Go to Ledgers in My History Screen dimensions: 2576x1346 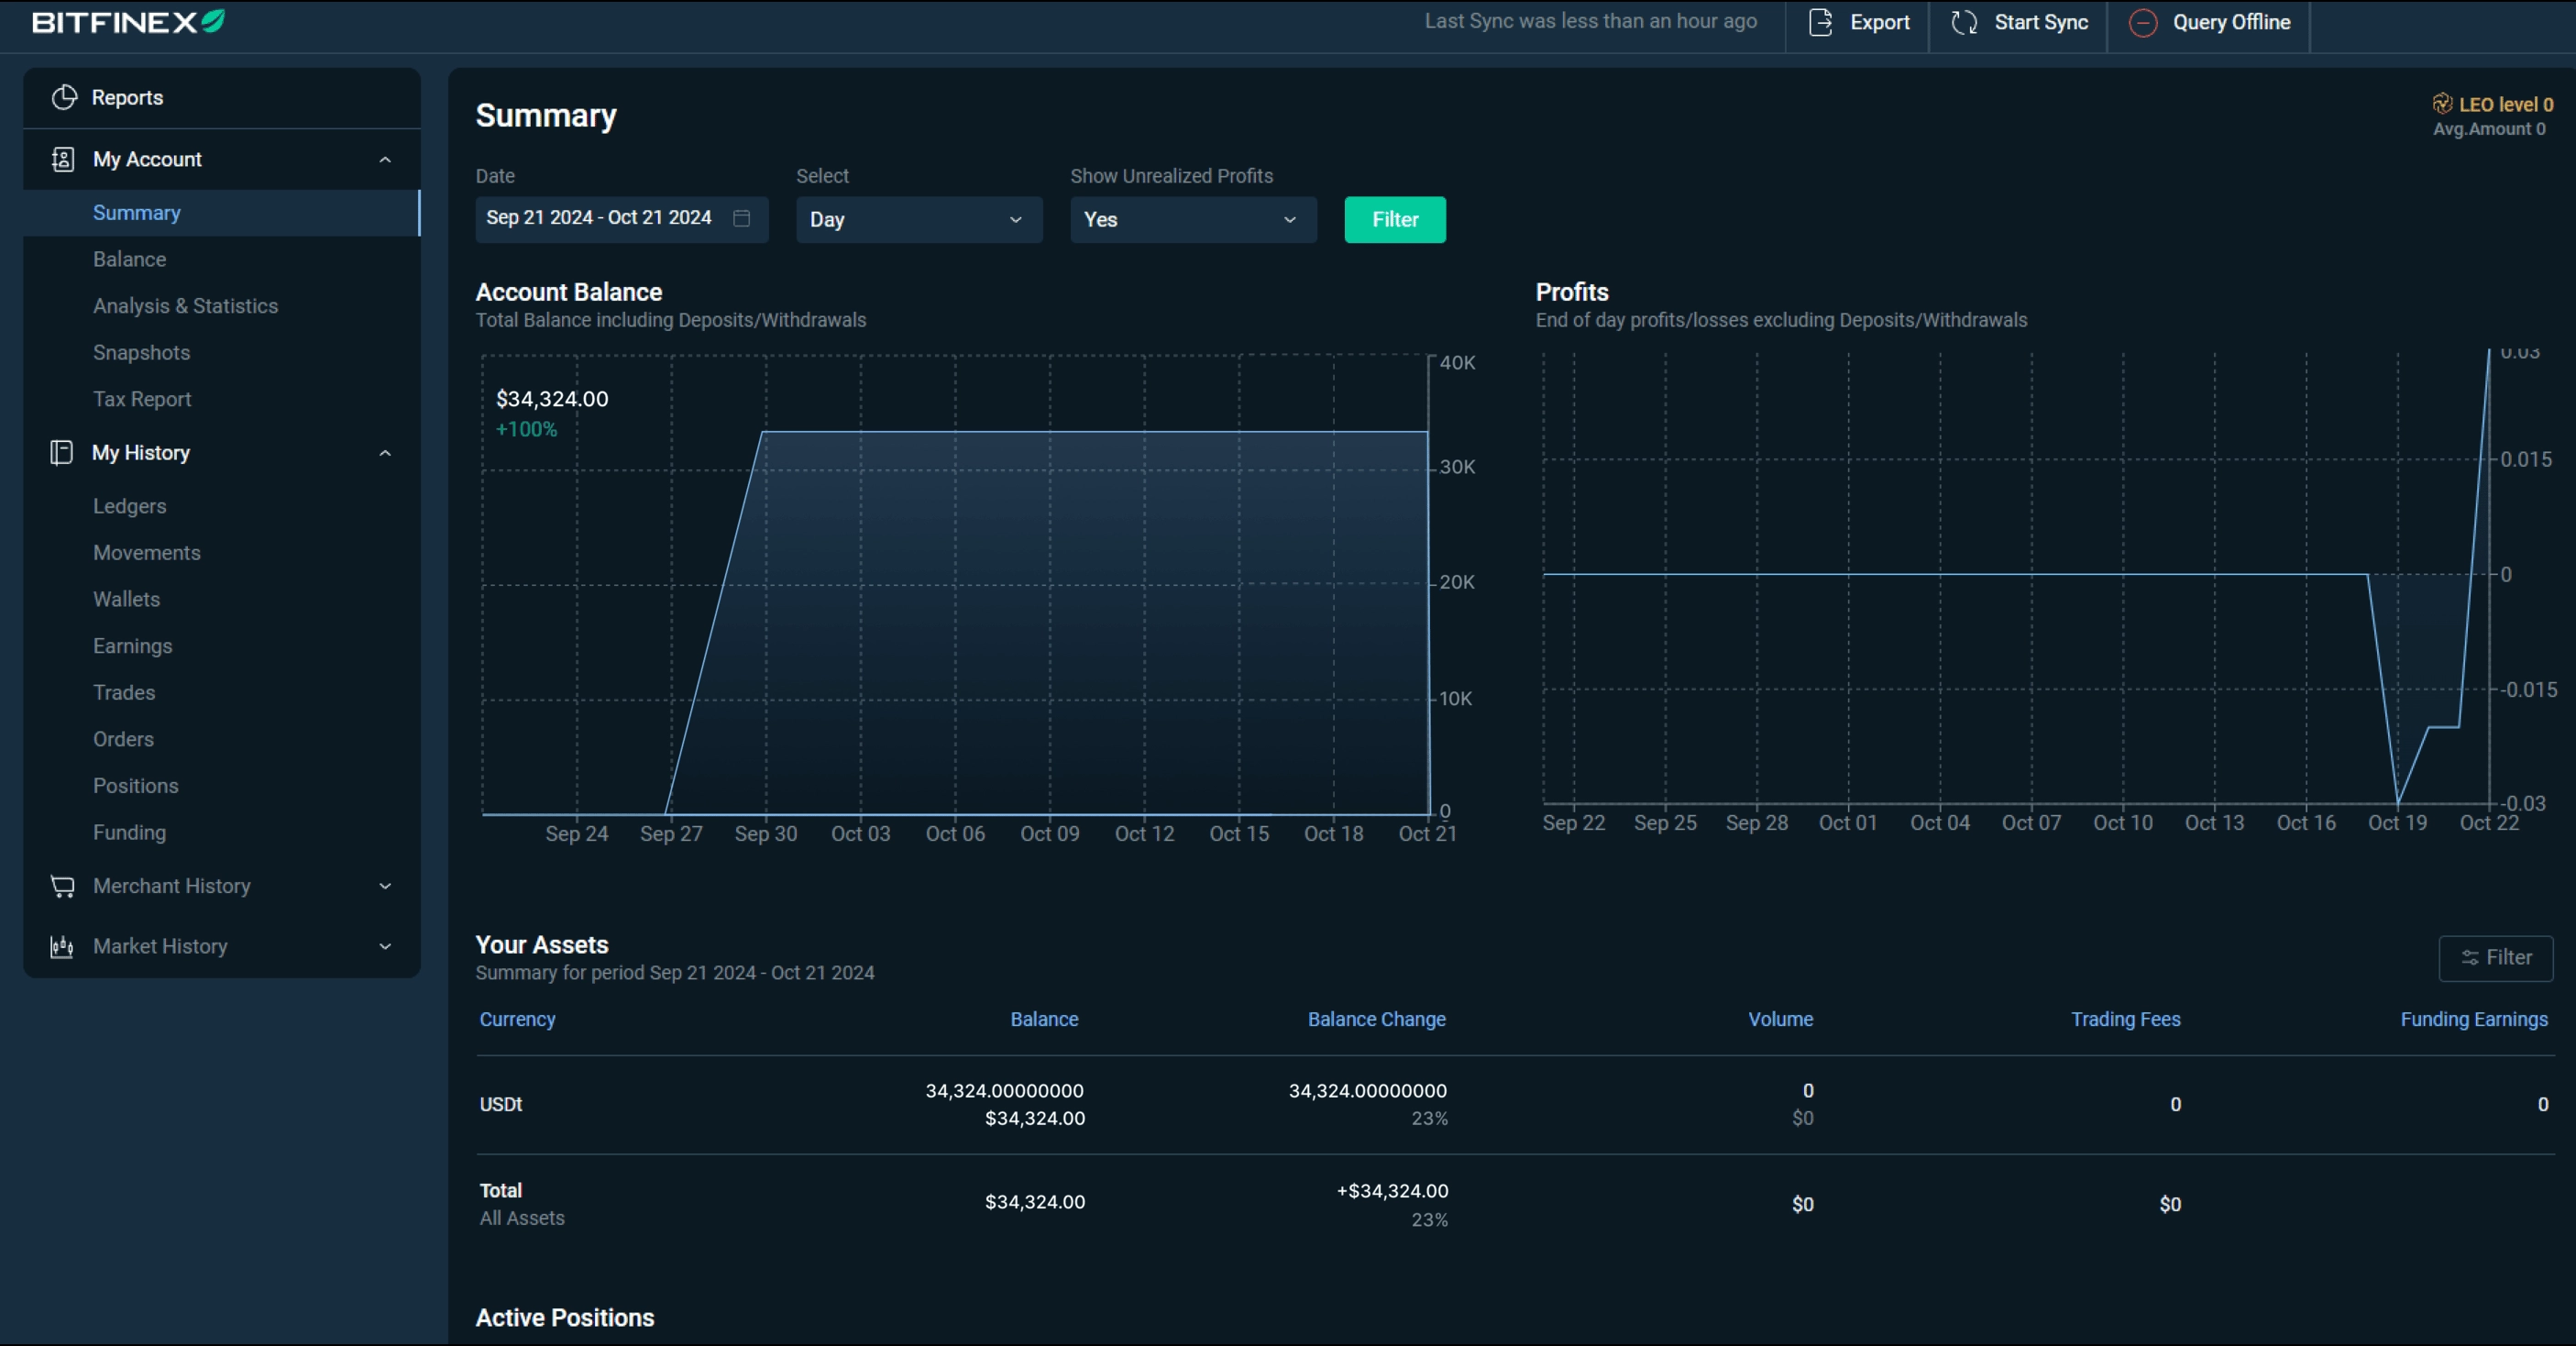tap(130, 506)
